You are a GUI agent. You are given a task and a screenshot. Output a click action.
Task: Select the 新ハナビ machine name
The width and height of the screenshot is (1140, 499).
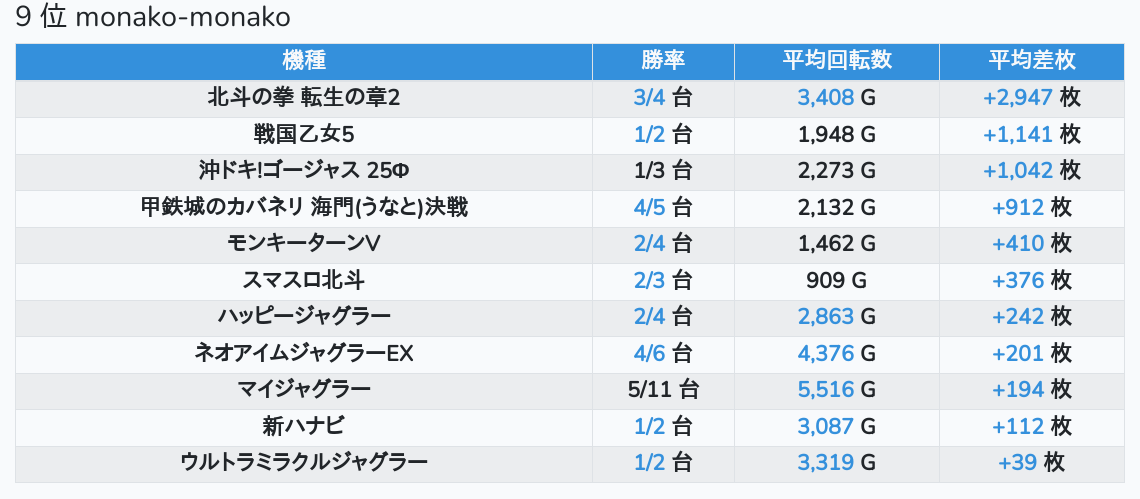[x=304, y=426]
